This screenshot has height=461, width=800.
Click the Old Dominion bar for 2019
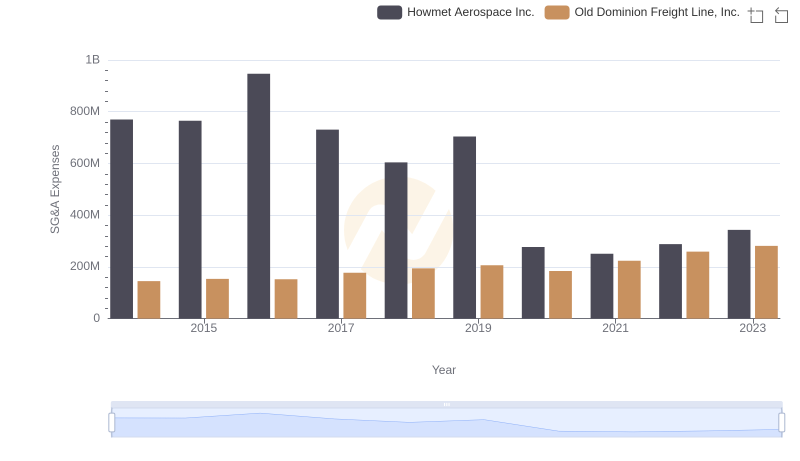pyautogui.click(x=492, y=292)
